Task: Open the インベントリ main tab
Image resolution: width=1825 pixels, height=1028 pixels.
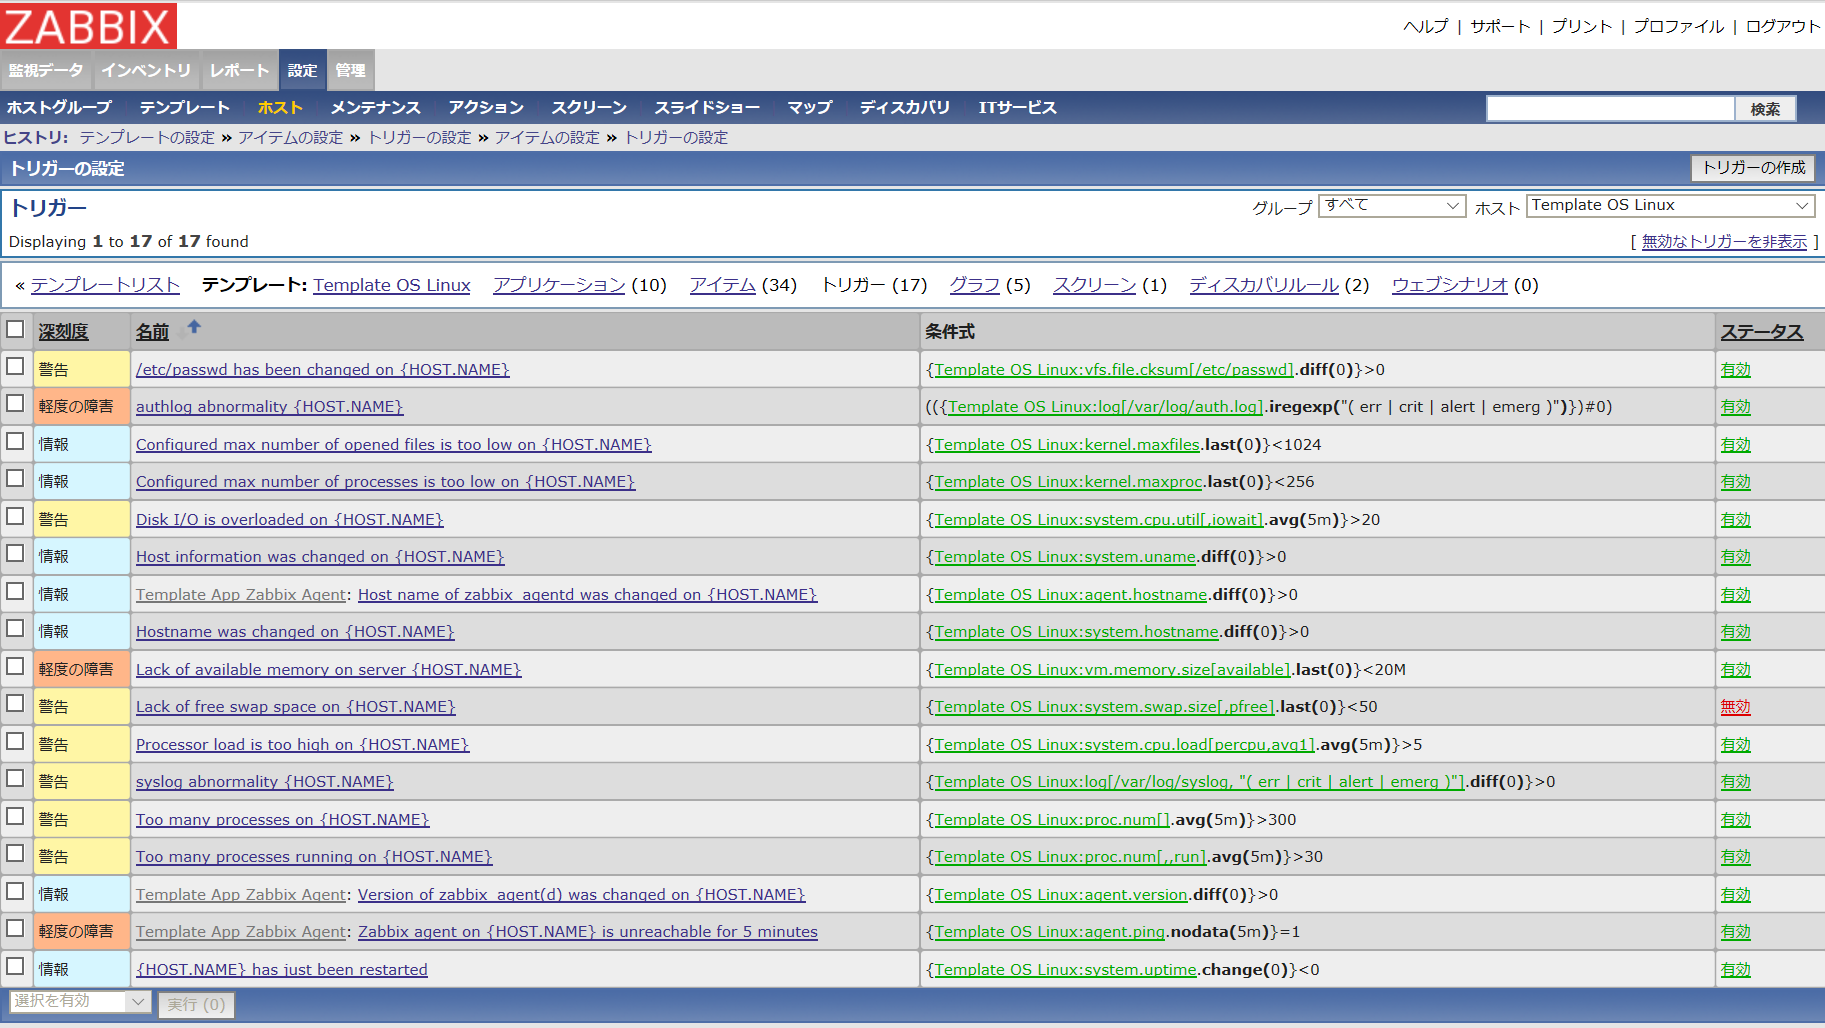Action: pyautogui.click(x=146, y=71)
